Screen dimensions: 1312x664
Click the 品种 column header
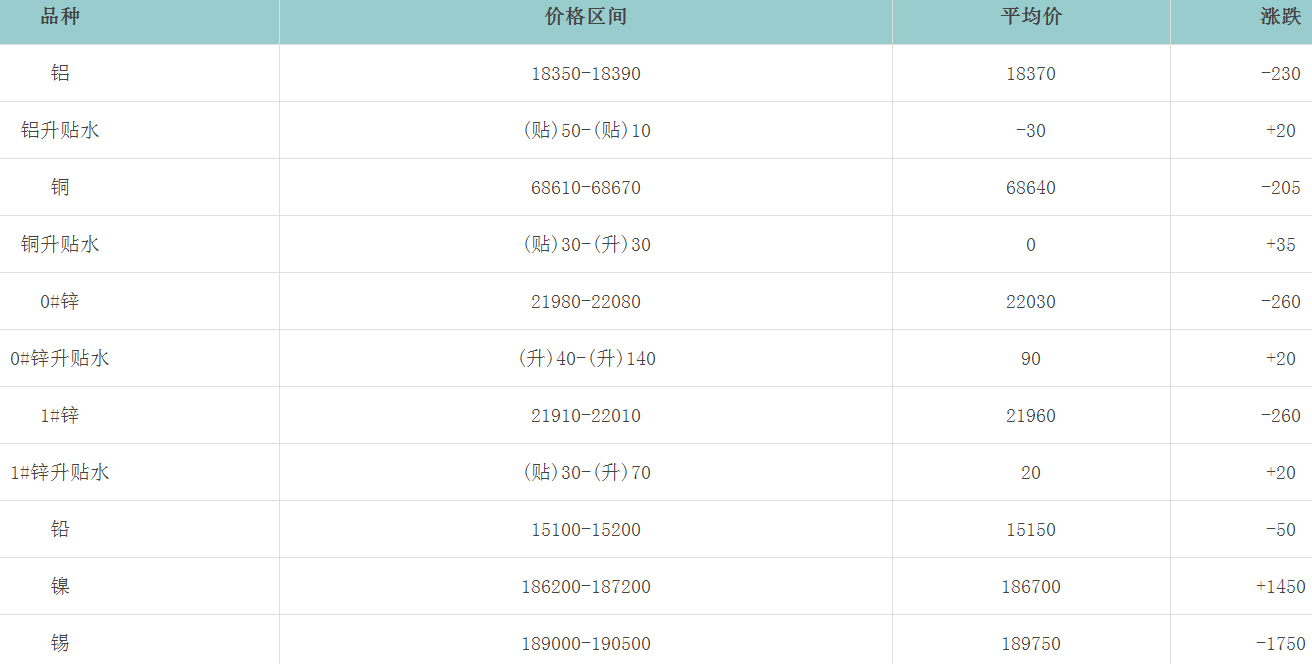pos(60,17)
